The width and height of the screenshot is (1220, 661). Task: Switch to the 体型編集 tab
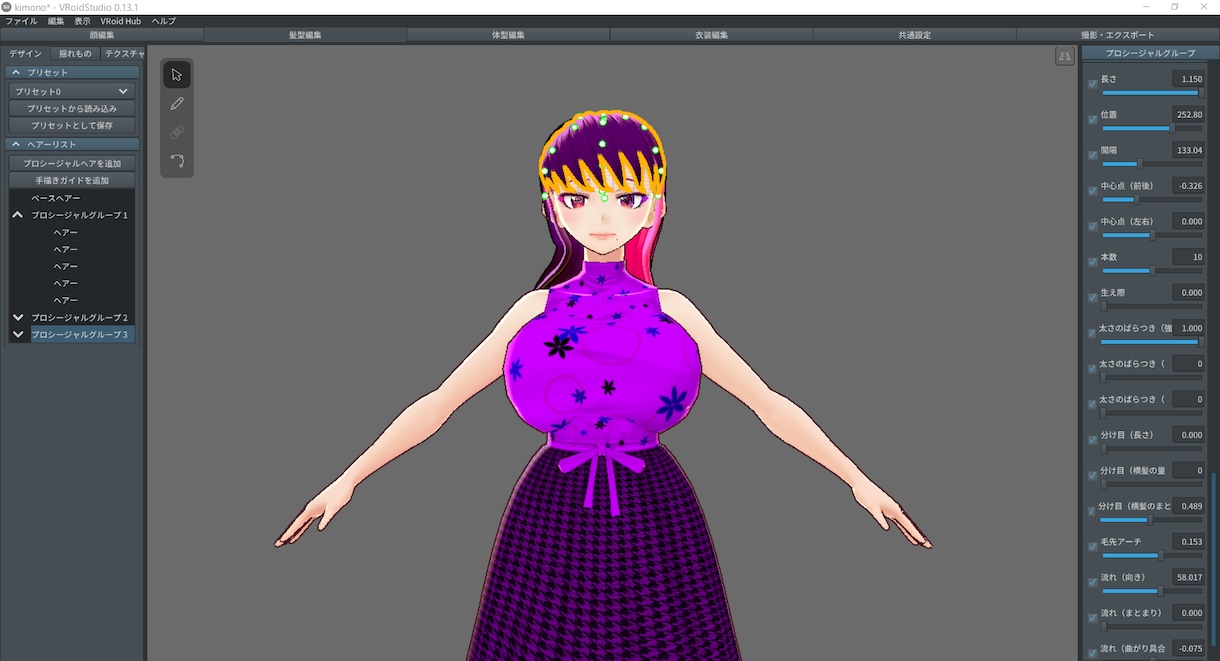(x=508, y=35)
